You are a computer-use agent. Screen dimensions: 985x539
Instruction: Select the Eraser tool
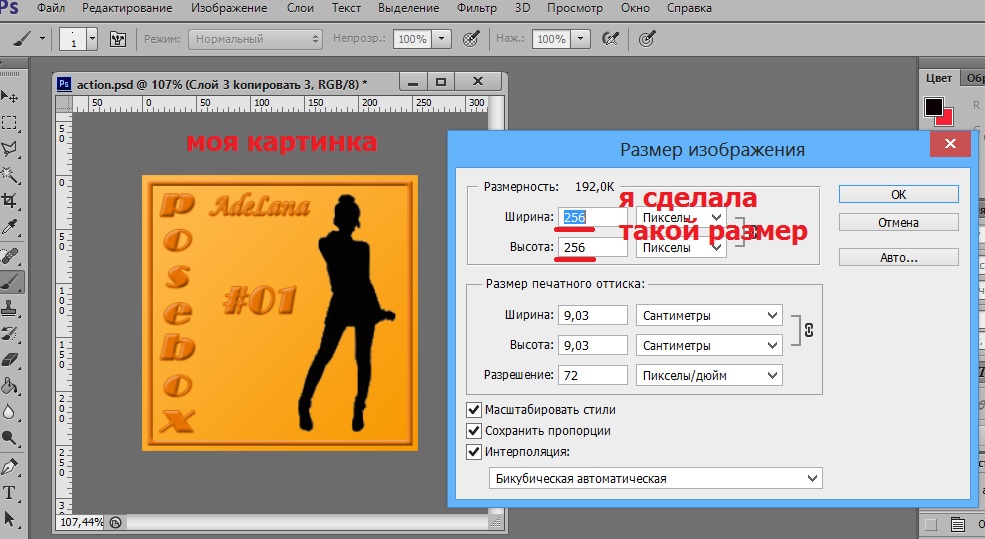[10, 359]
